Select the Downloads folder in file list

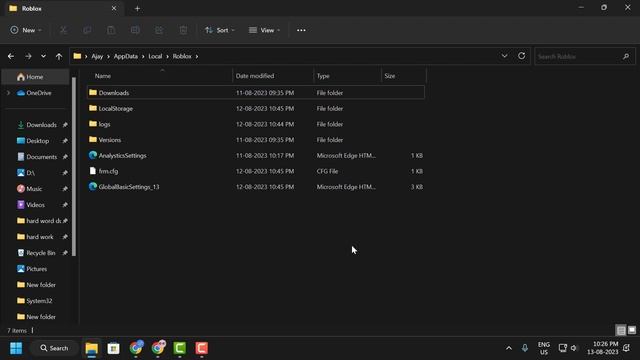256,93
